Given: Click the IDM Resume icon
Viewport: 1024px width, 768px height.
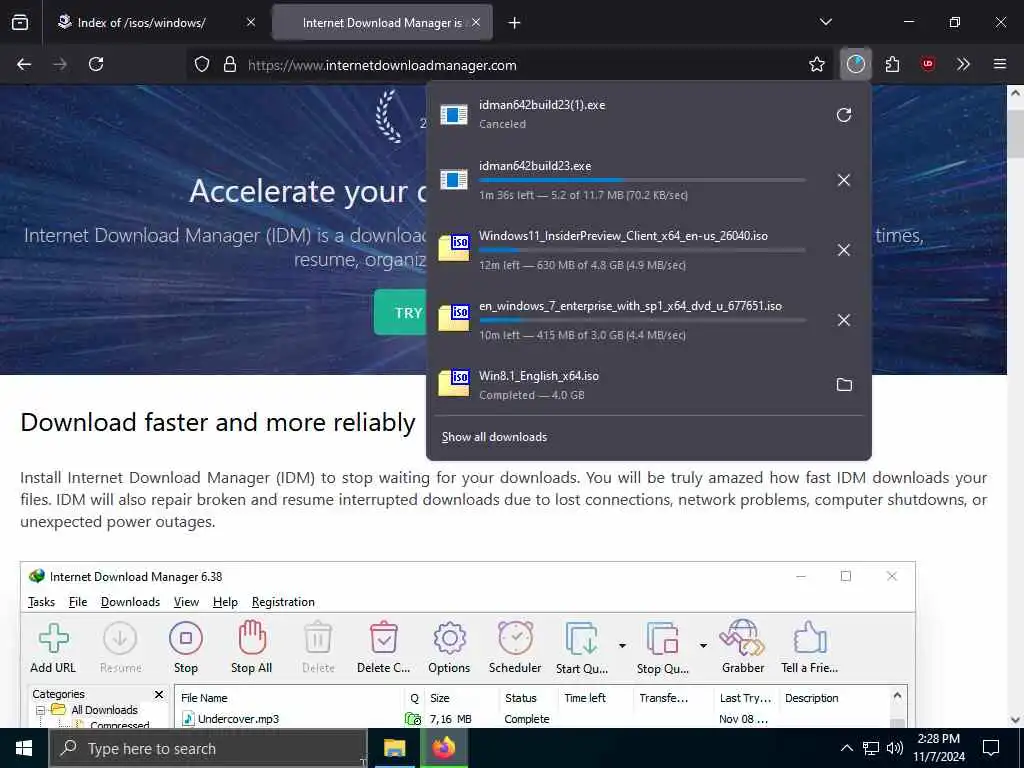Looking at the screenshot, I should click(120, 647).
